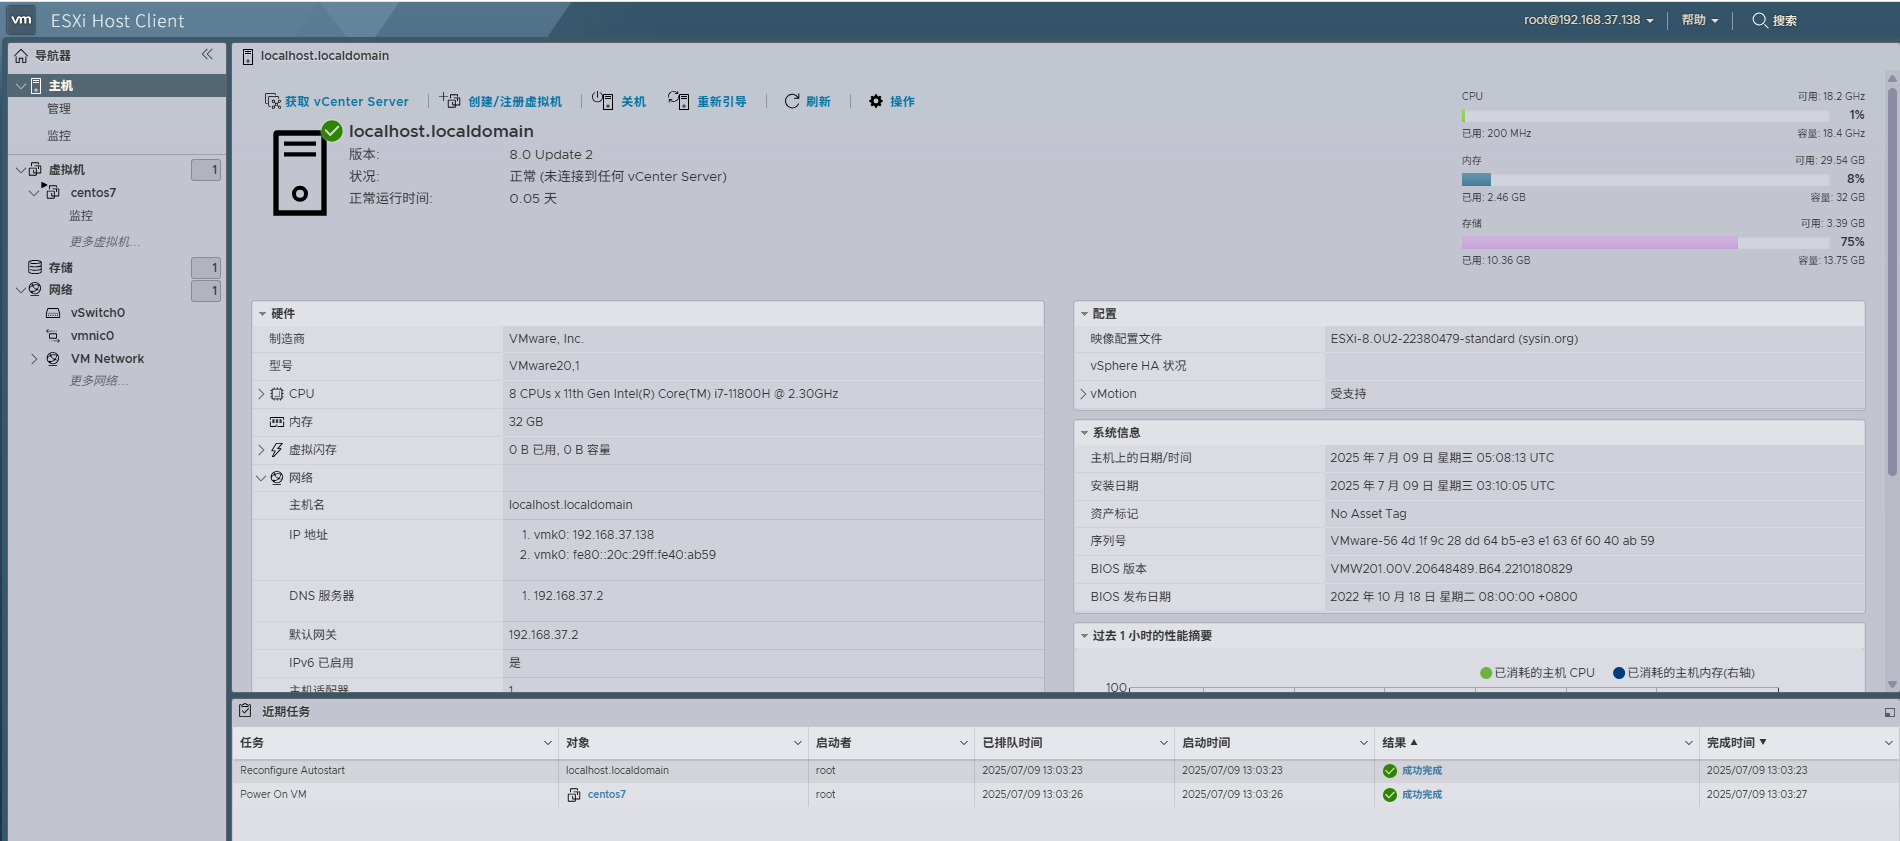The height and width of the screenshot is (841, 1900).
Task: Collapse the Hardware panel section
Action: (262, 314)
